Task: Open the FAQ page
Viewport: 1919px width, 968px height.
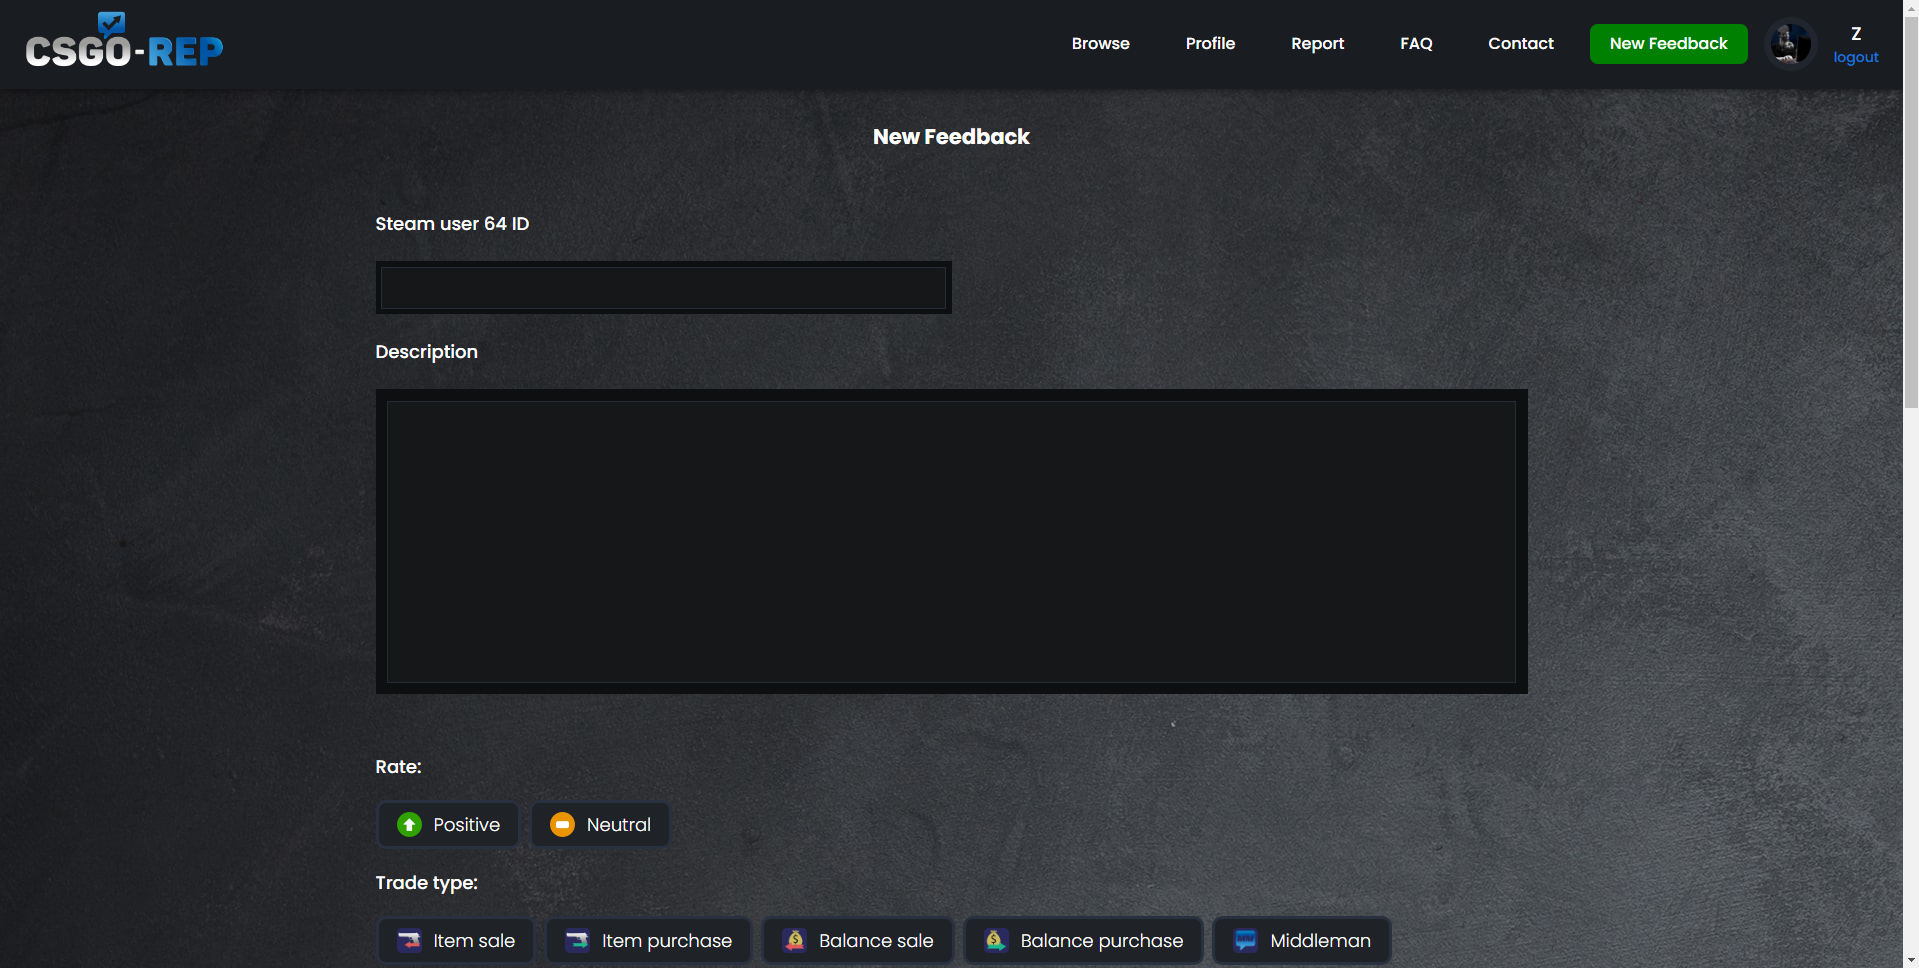Action: tap(1416, 43)
